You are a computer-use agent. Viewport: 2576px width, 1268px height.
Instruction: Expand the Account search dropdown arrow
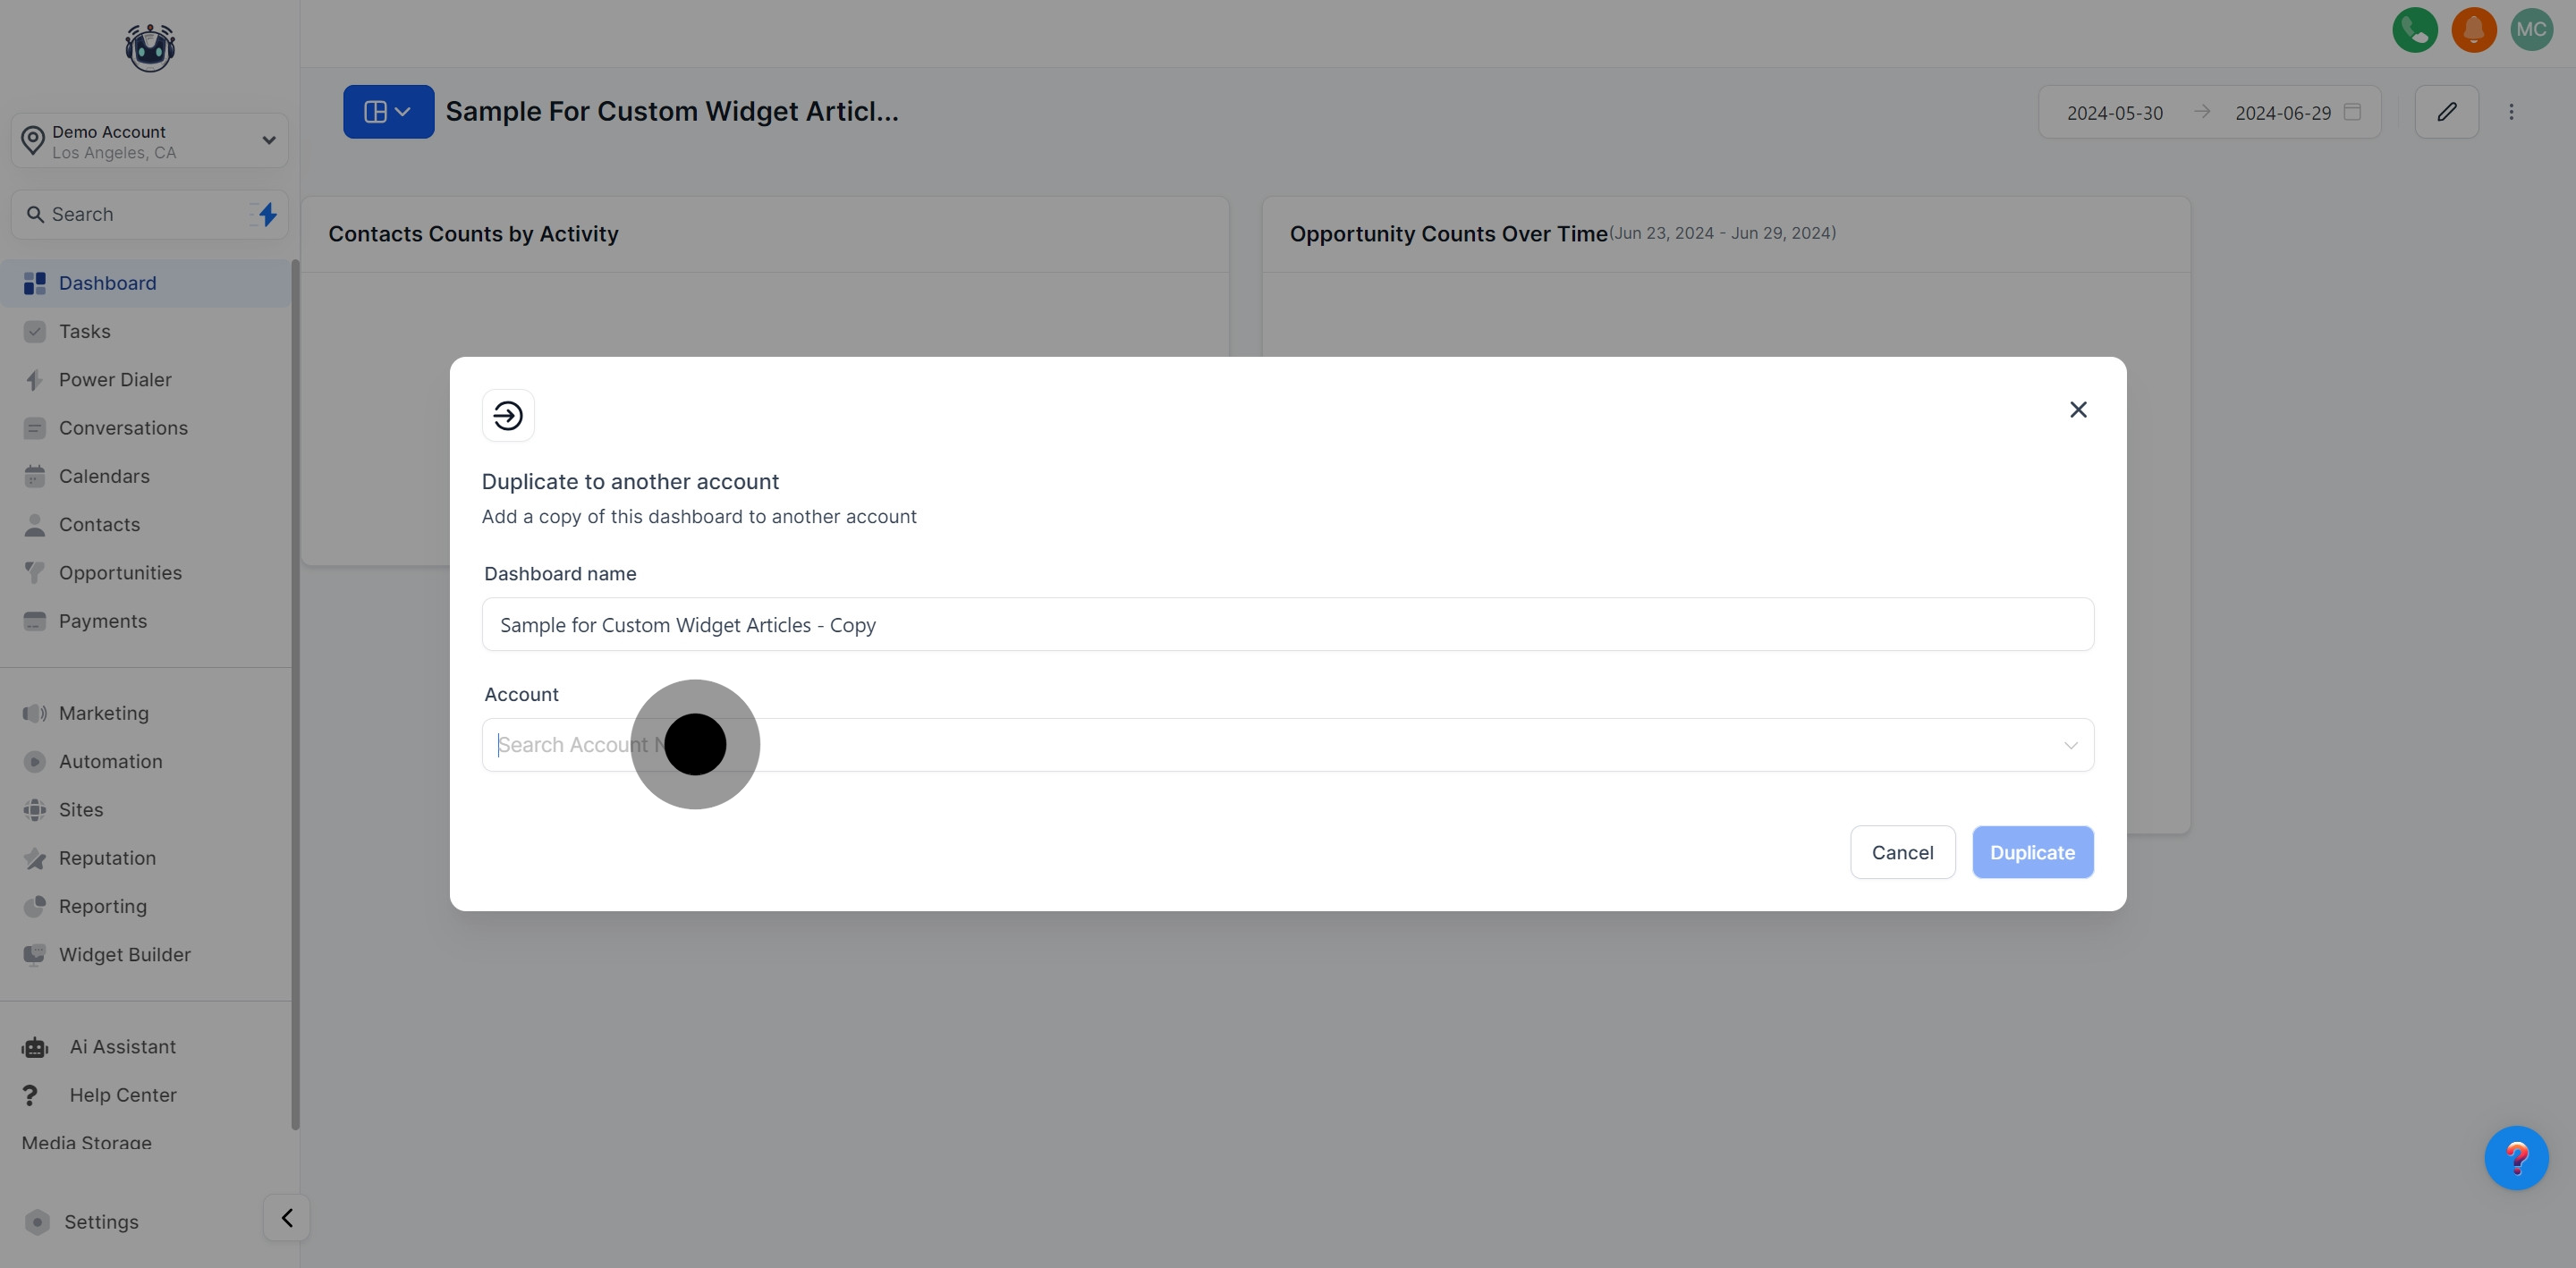[2070, 745]
